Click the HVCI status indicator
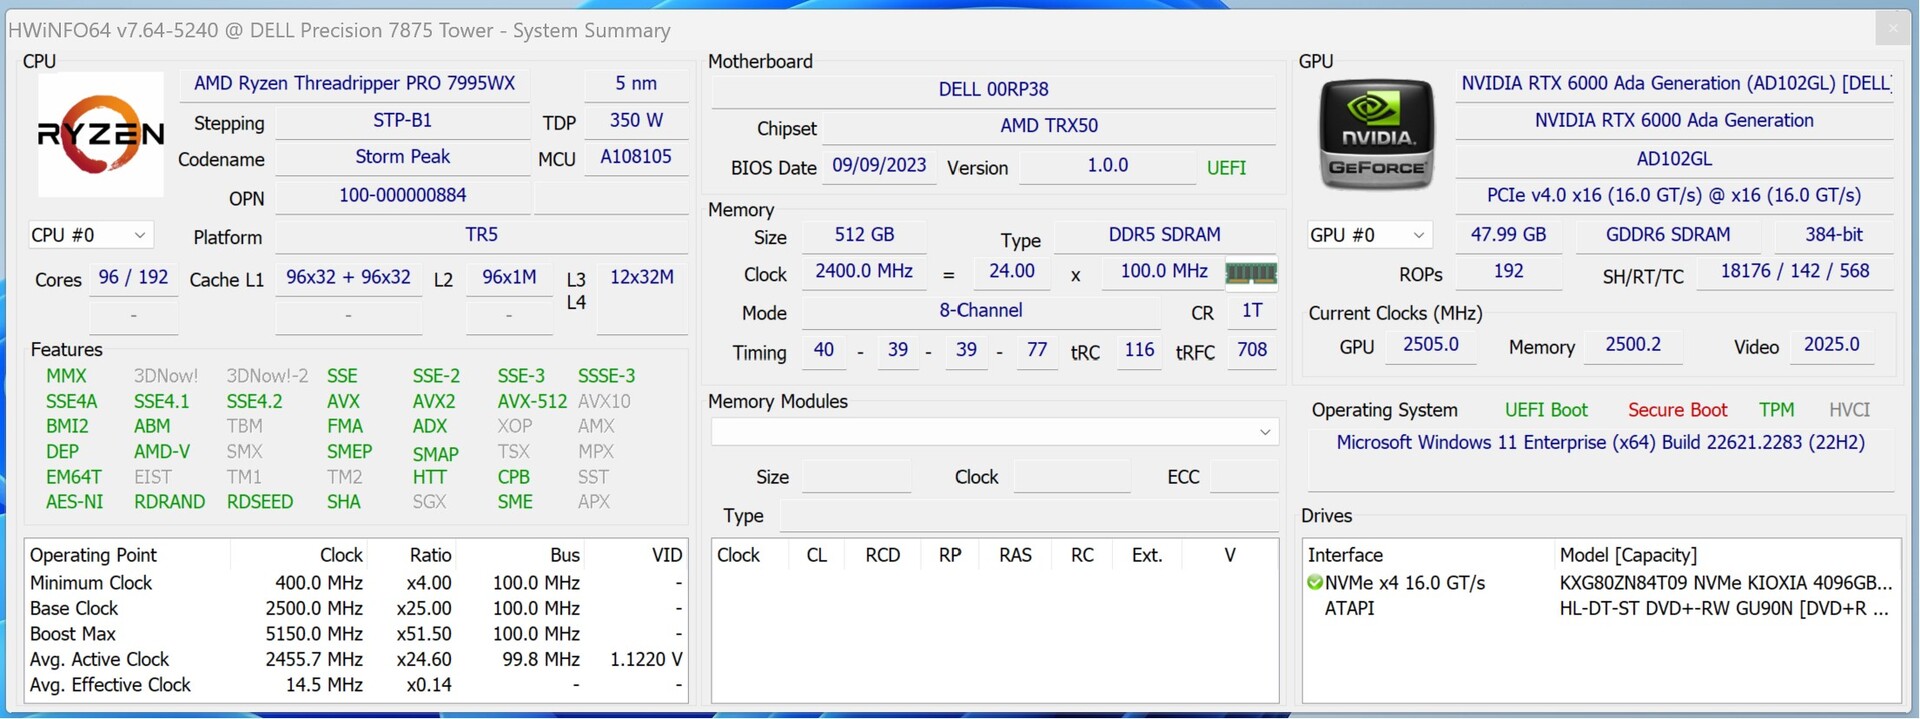 pos(1849,410)
